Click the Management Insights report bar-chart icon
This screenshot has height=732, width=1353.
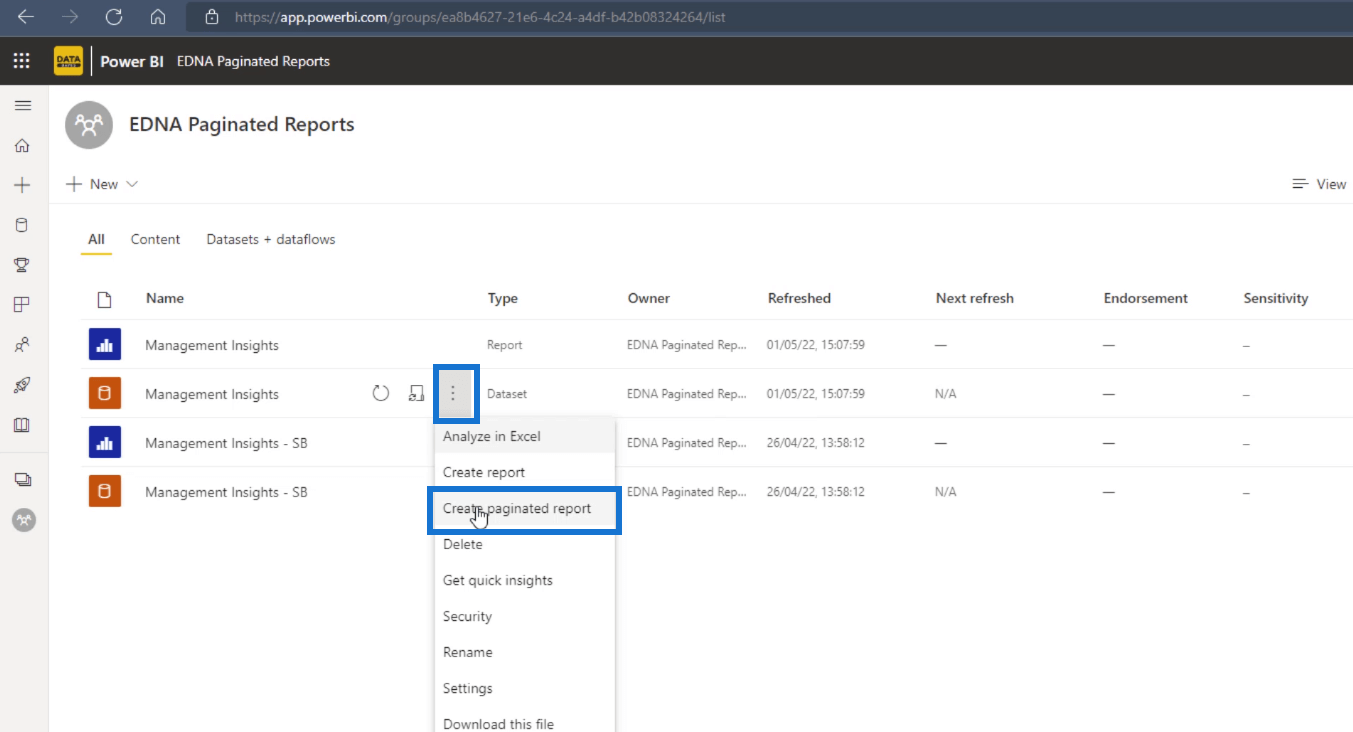point(105,345)
